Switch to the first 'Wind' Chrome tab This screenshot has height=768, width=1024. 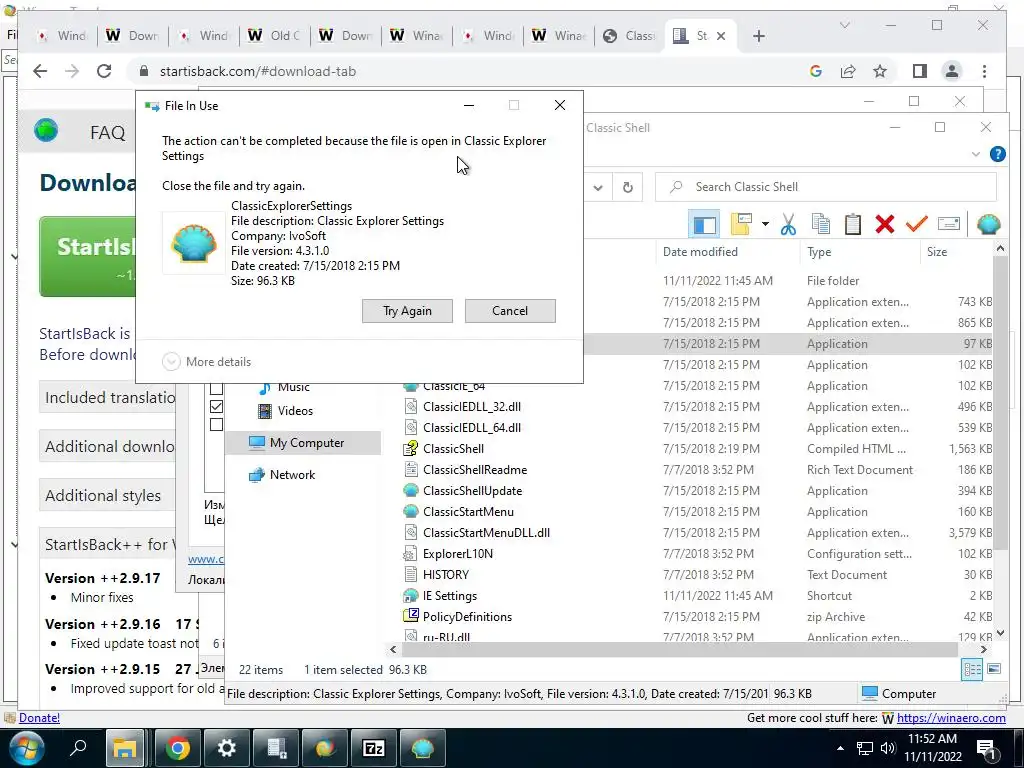click(62, 36)
